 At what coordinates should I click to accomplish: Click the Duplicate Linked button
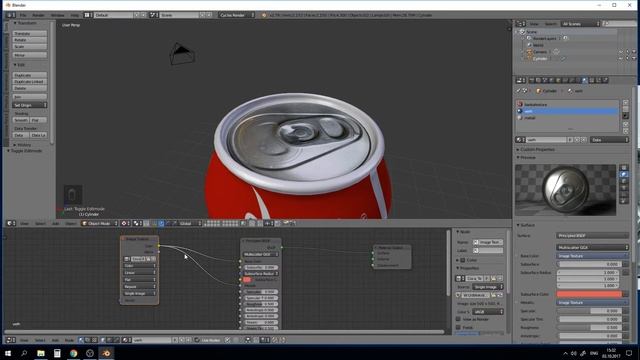[29, 82]
